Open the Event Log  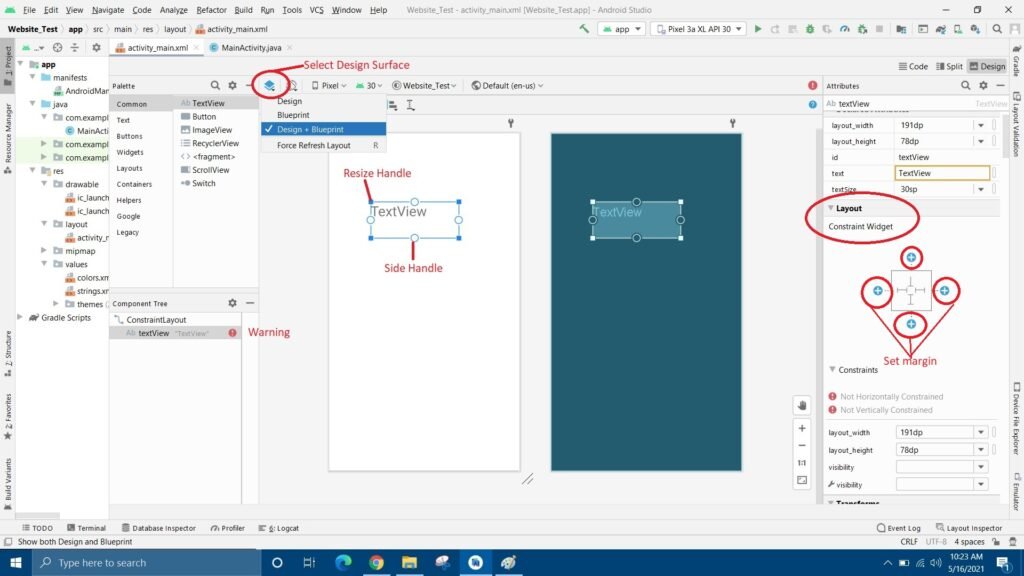click(899, 528)
